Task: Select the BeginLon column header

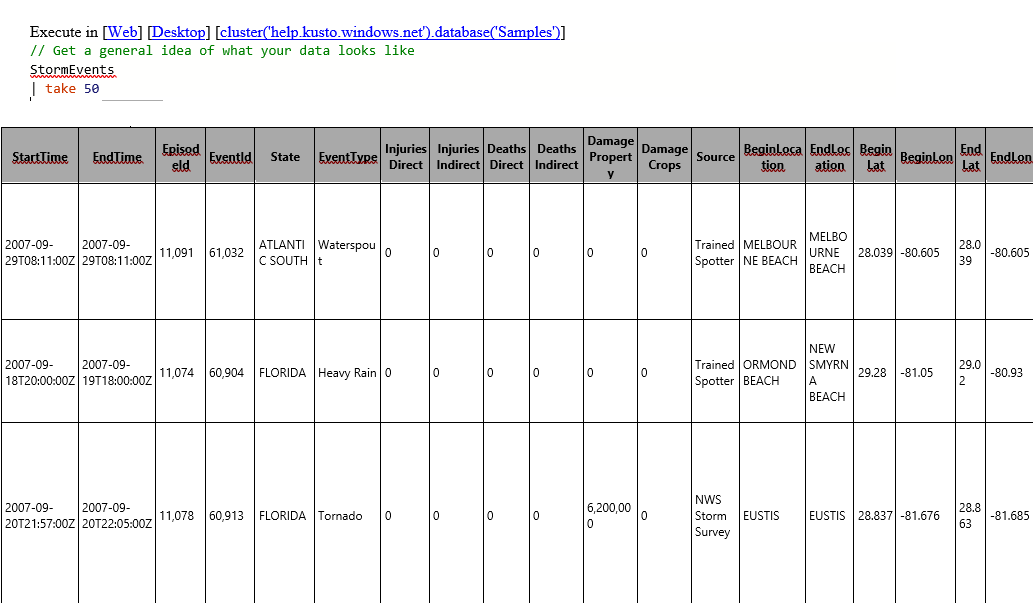Action: (926, 156)
